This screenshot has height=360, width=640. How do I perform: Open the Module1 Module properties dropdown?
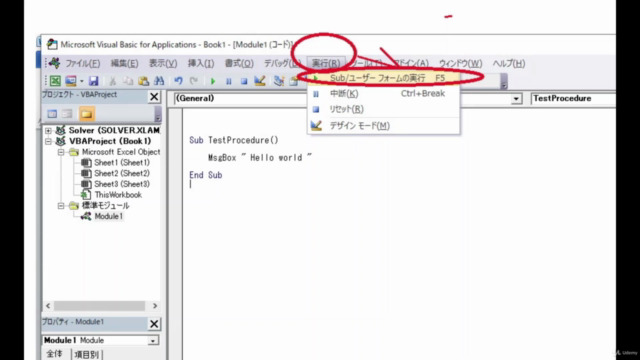pyautogui.click(x=153, y=340)
